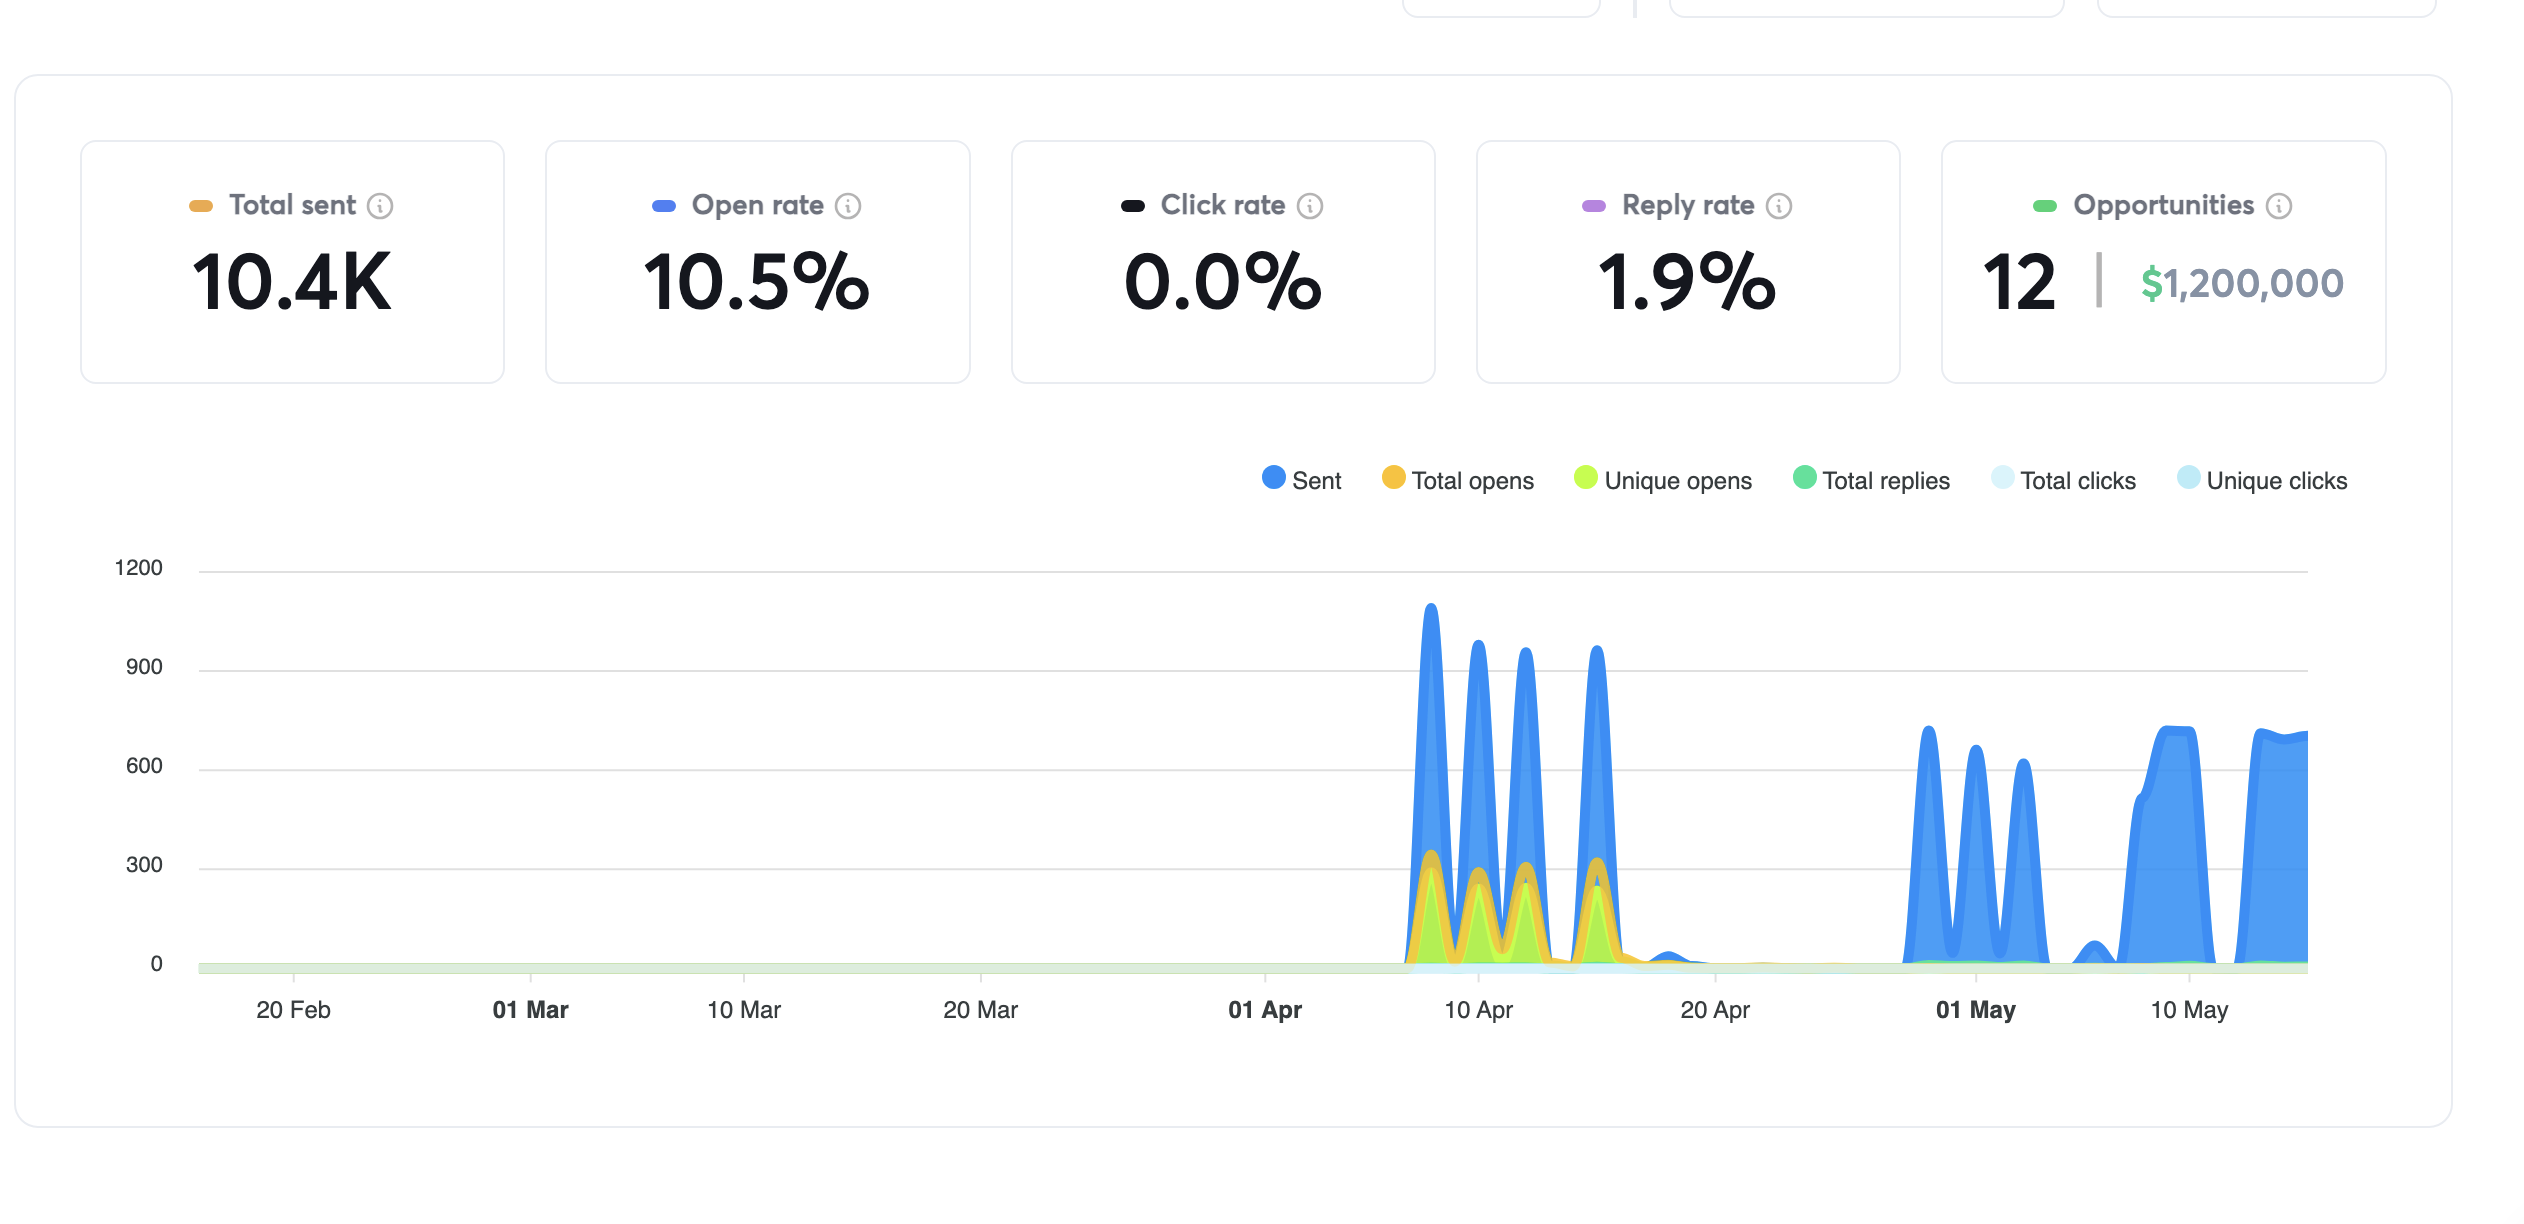Toggle Total opens series in legend
The width and height of the screenshot is (2524, 1224).
coord(1457,480)
